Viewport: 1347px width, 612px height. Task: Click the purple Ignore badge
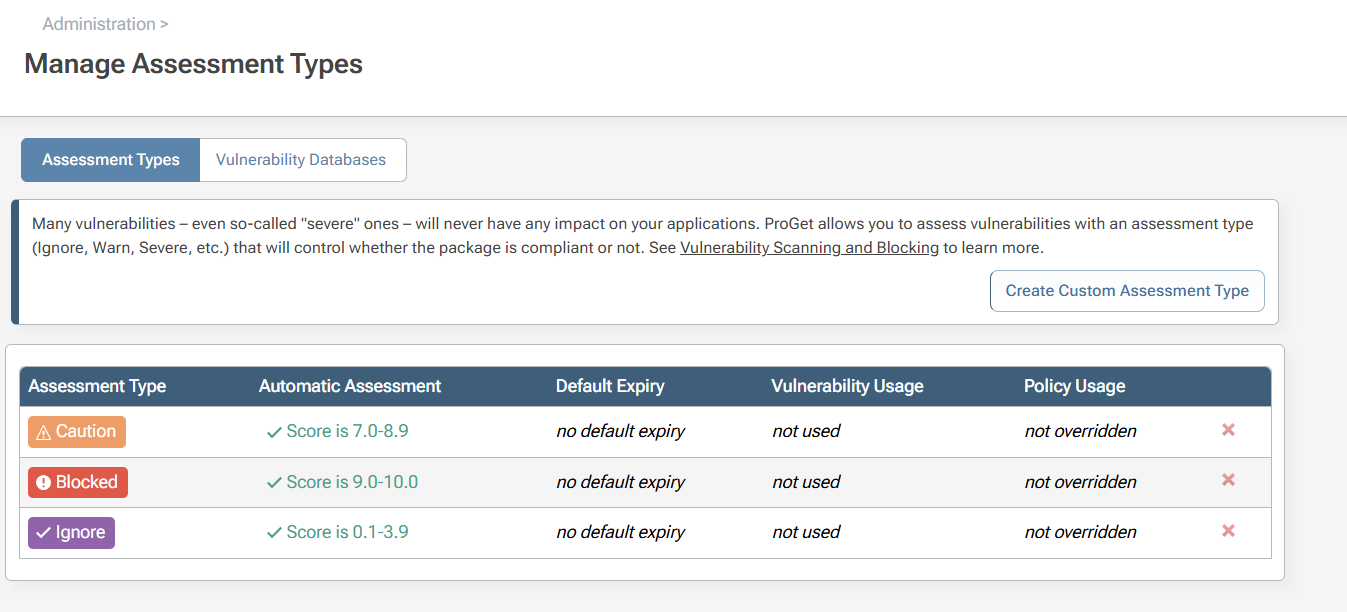coord(71,532)
